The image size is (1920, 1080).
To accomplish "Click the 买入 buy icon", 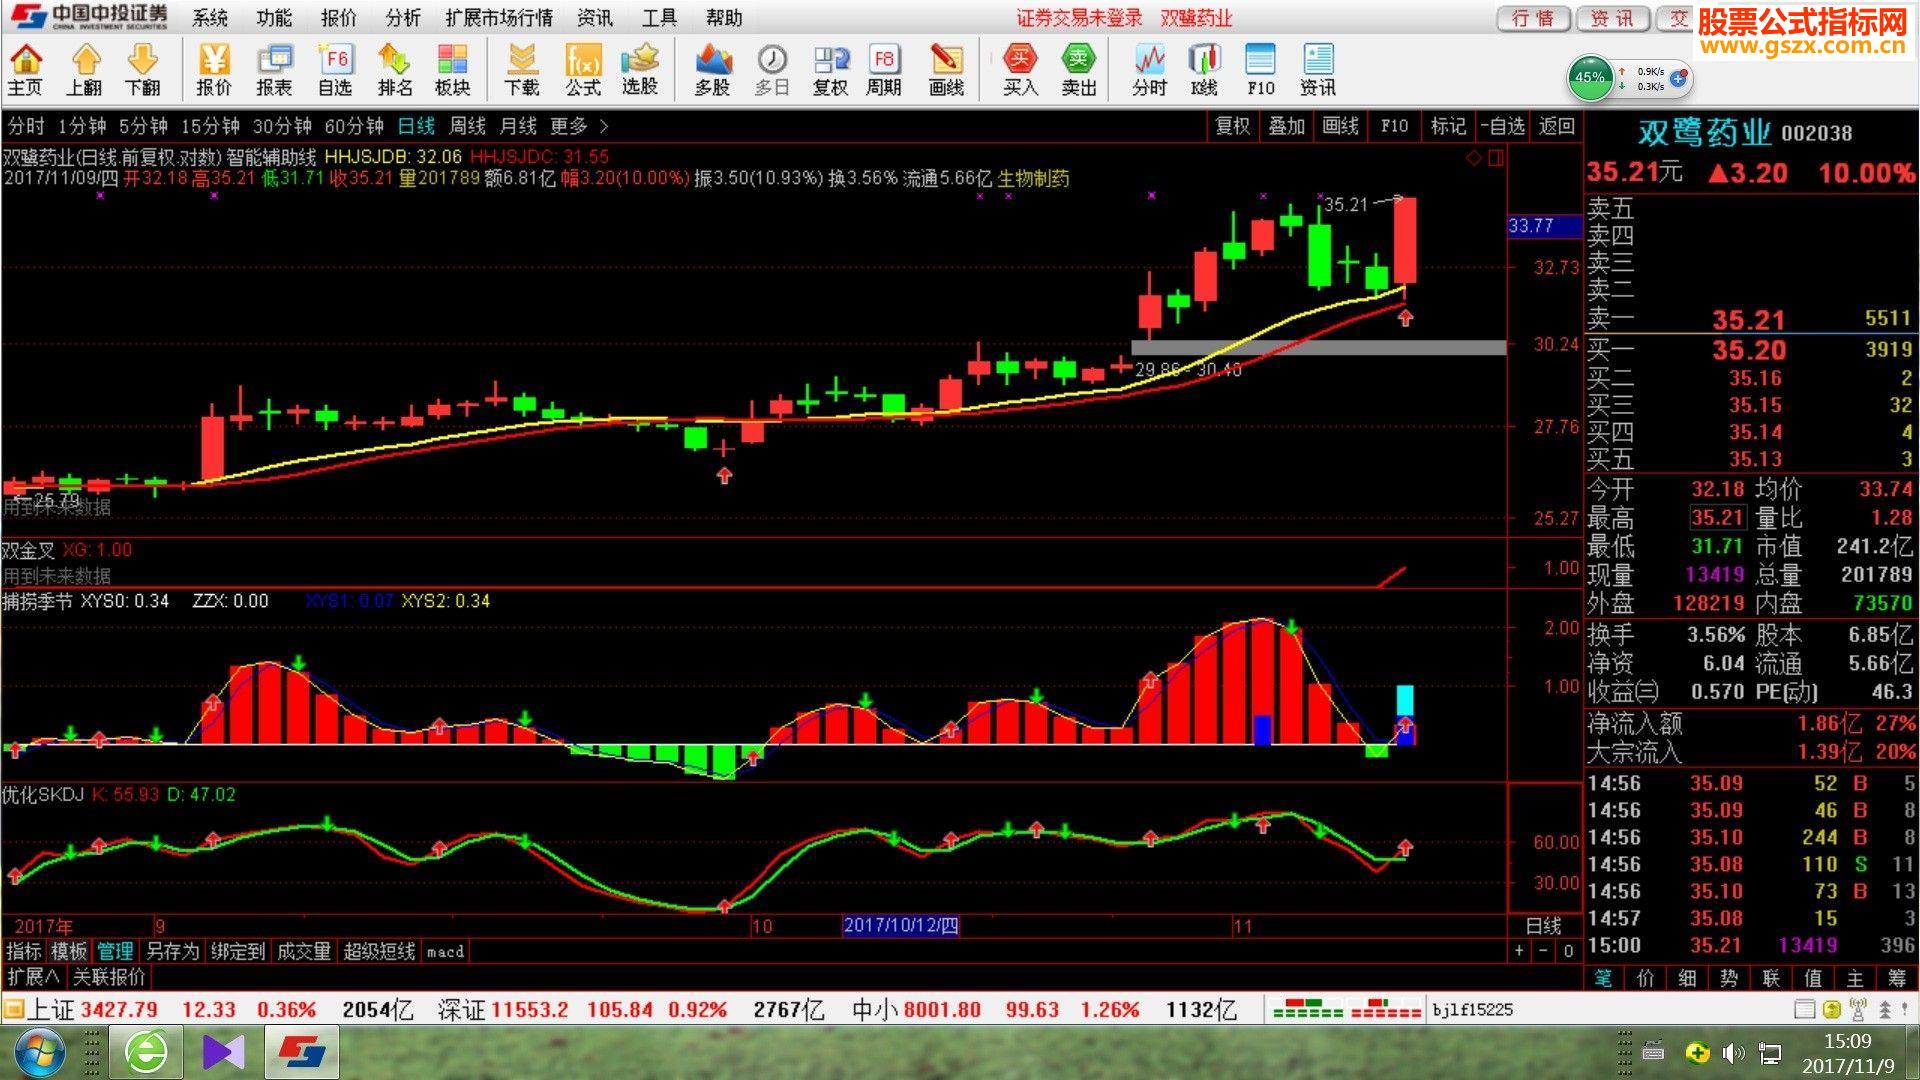I will pyautogui.click(x=1020, y=70).
